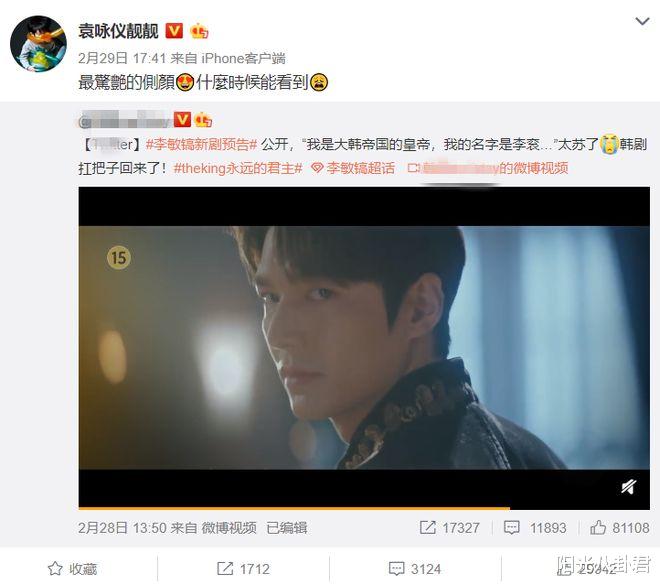Open the post options chevron menu

tap(642, 21)
